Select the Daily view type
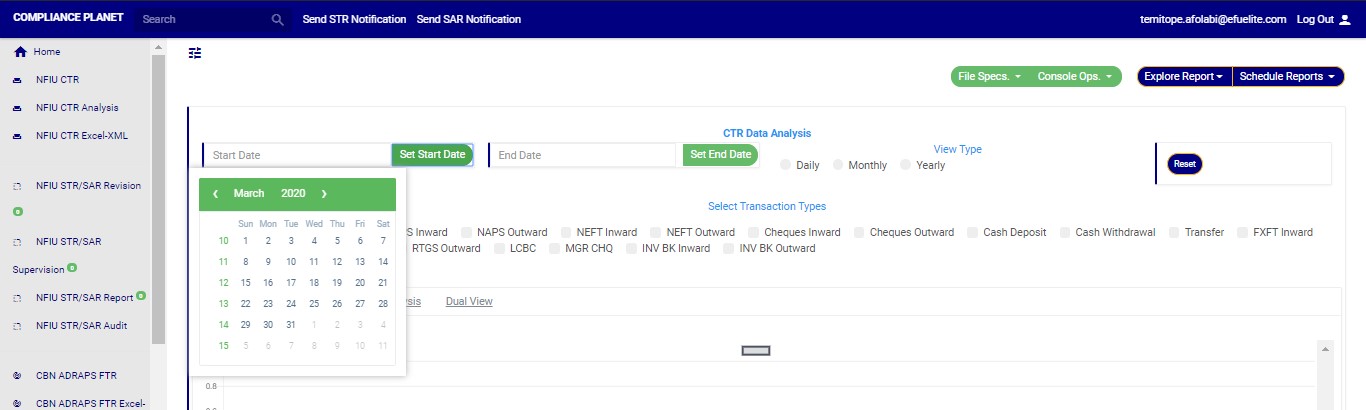The width and height of the screenshot is (1366, 410). [x=786, y=165]
